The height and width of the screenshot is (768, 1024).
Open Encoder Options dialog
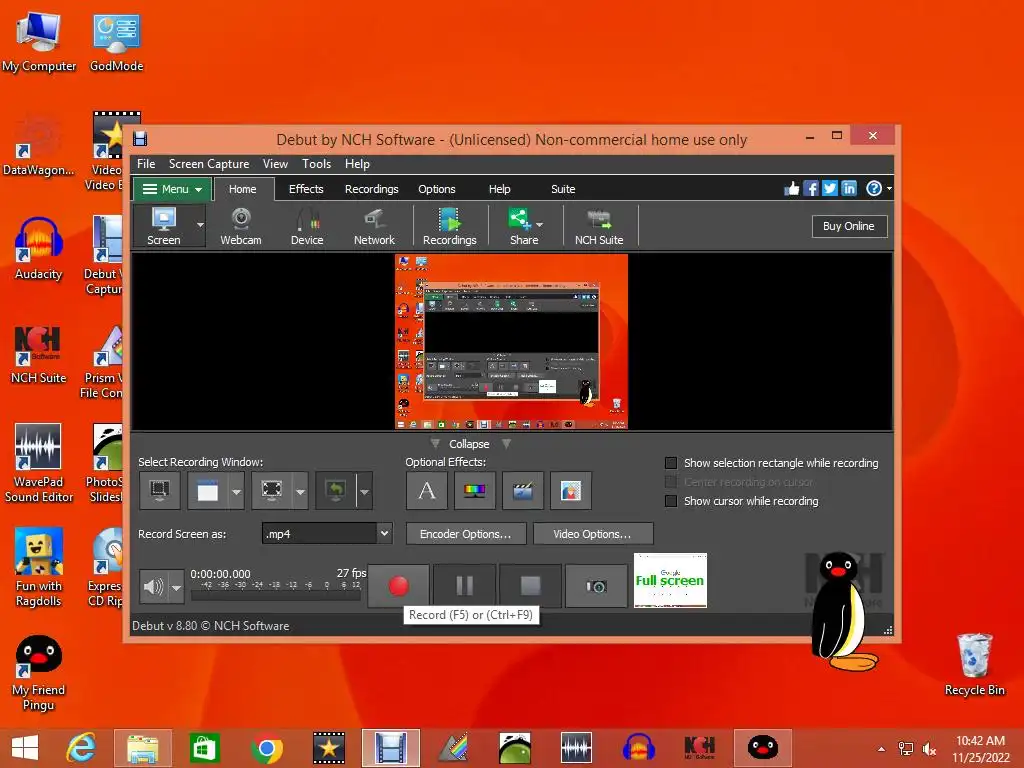click(466, 534)
